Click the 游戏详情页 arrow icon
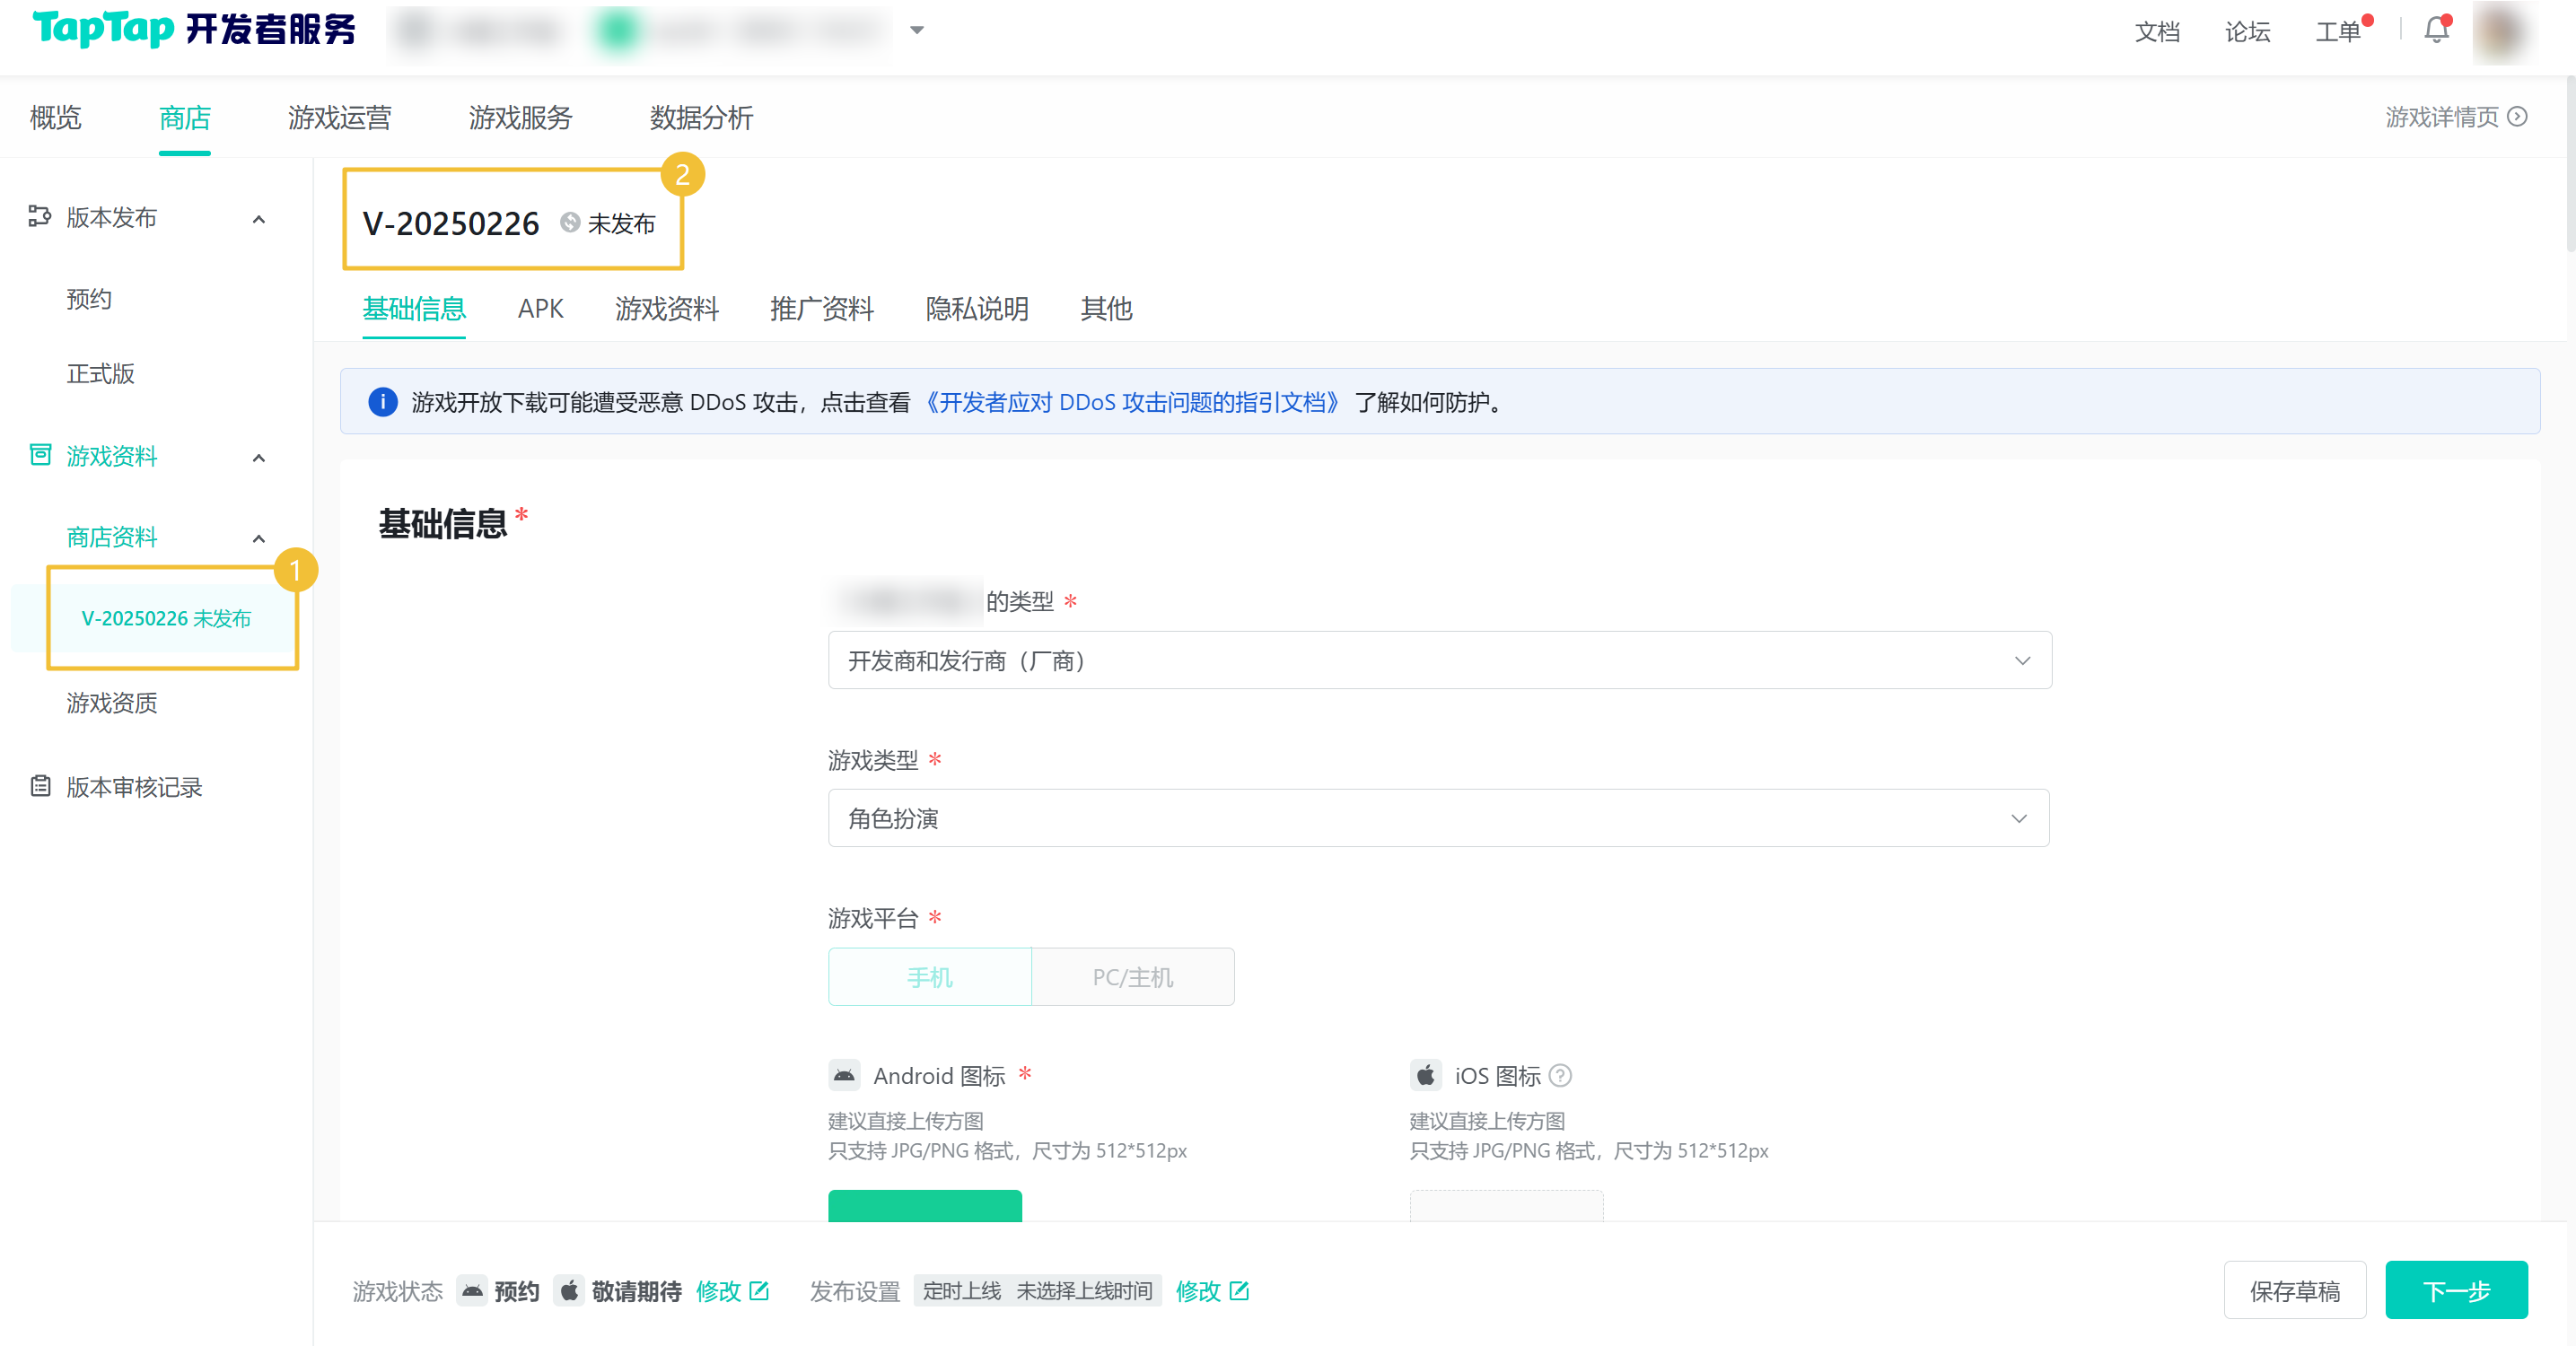Screen dimensions: 2576x1346 (x=2518, y=117)
